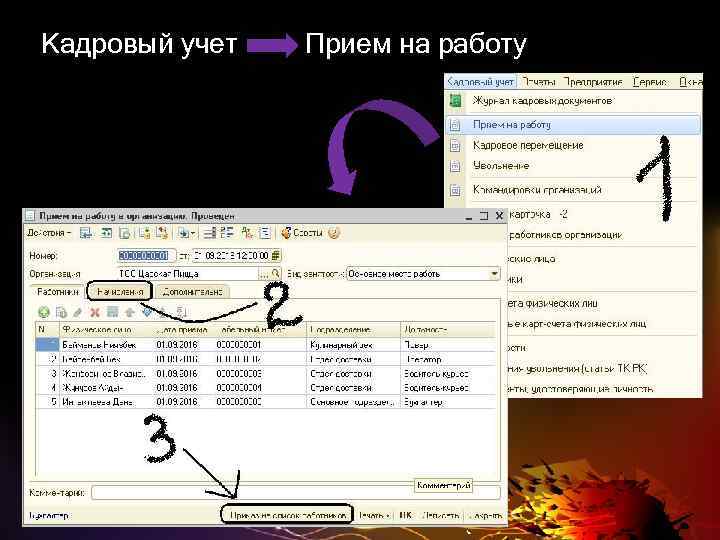Click the first toolbar icon after Действия
720x540 pixels.
pos(86,233)
